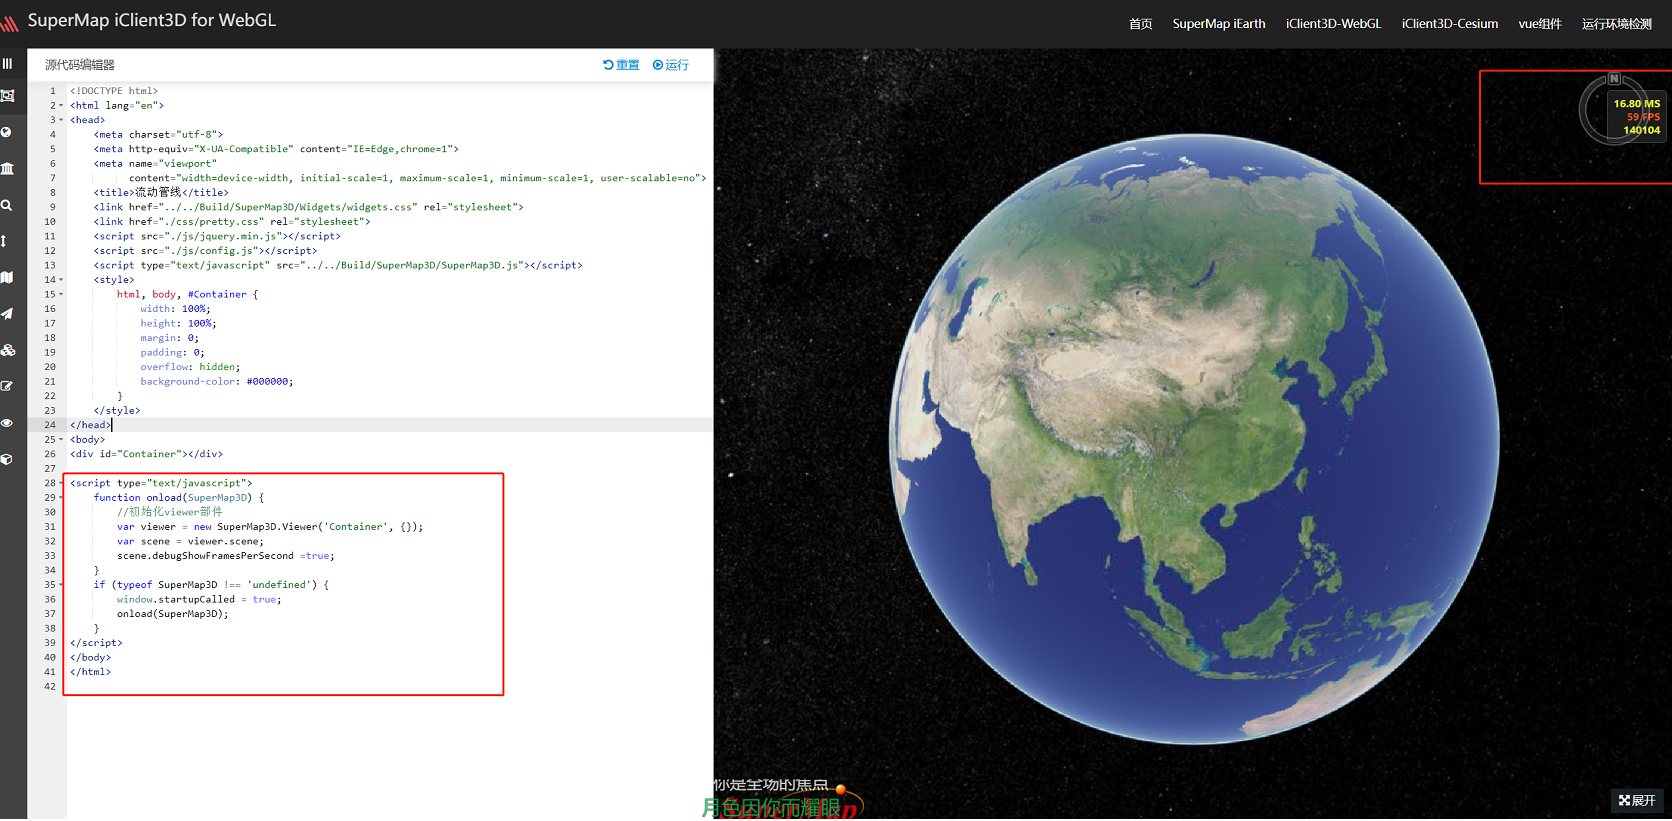1672x821 pixels.
Task: Click the div id="Container" code line
Action: pyautogui.click(x=146, y=454)
